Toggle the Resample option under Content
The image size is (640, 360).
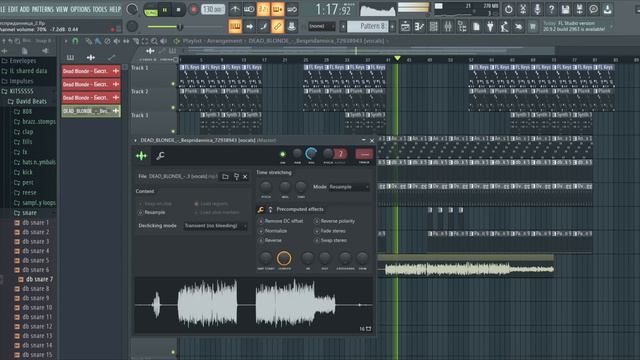[x=151, y=212]
